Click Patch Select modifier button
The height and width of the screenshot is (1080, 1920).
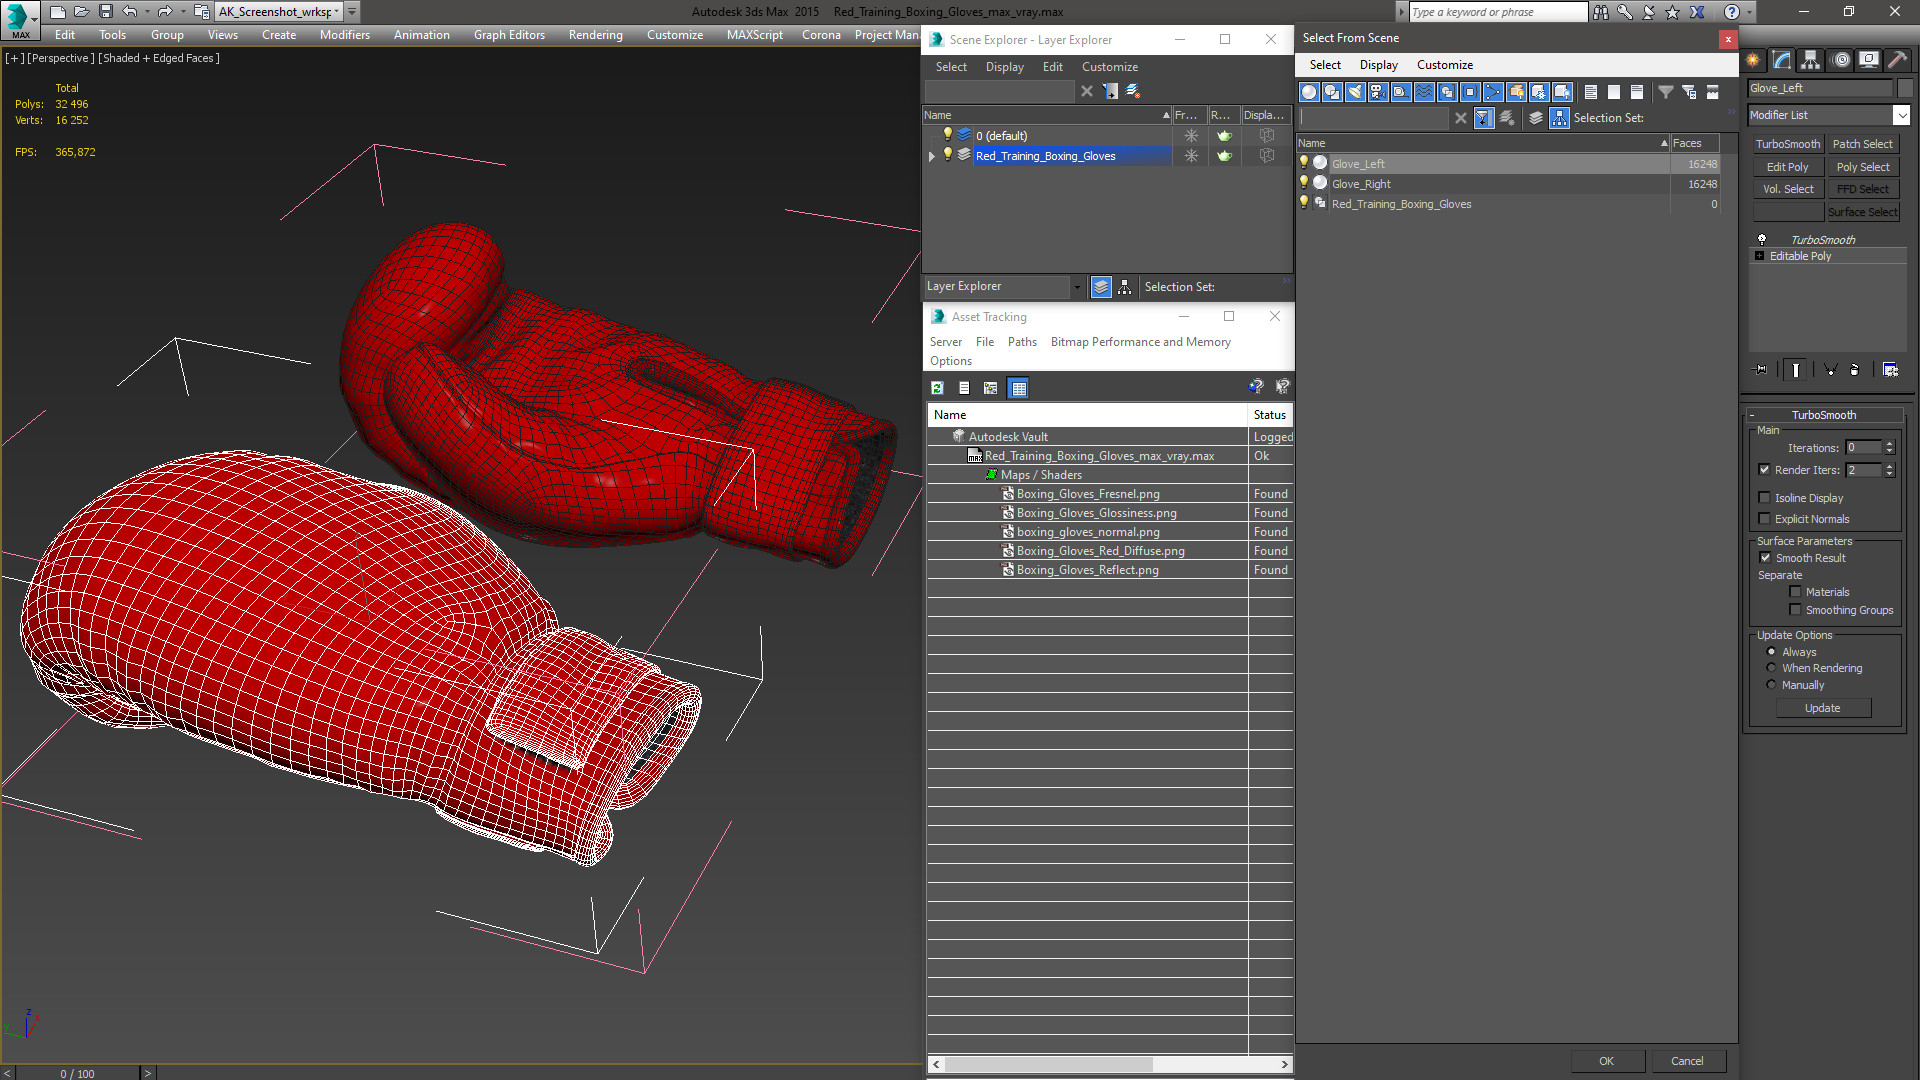point(1862,144)
